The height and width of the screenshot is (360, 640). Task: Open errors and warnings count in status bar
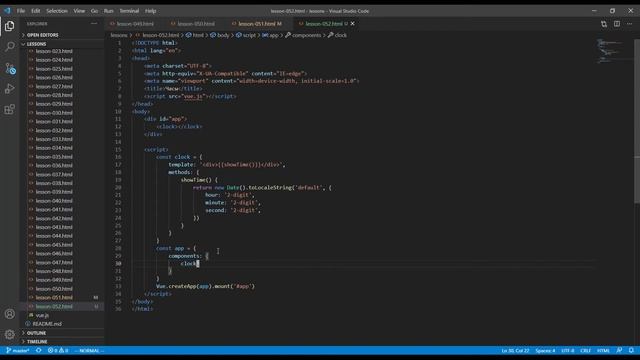tap(58, 351)
